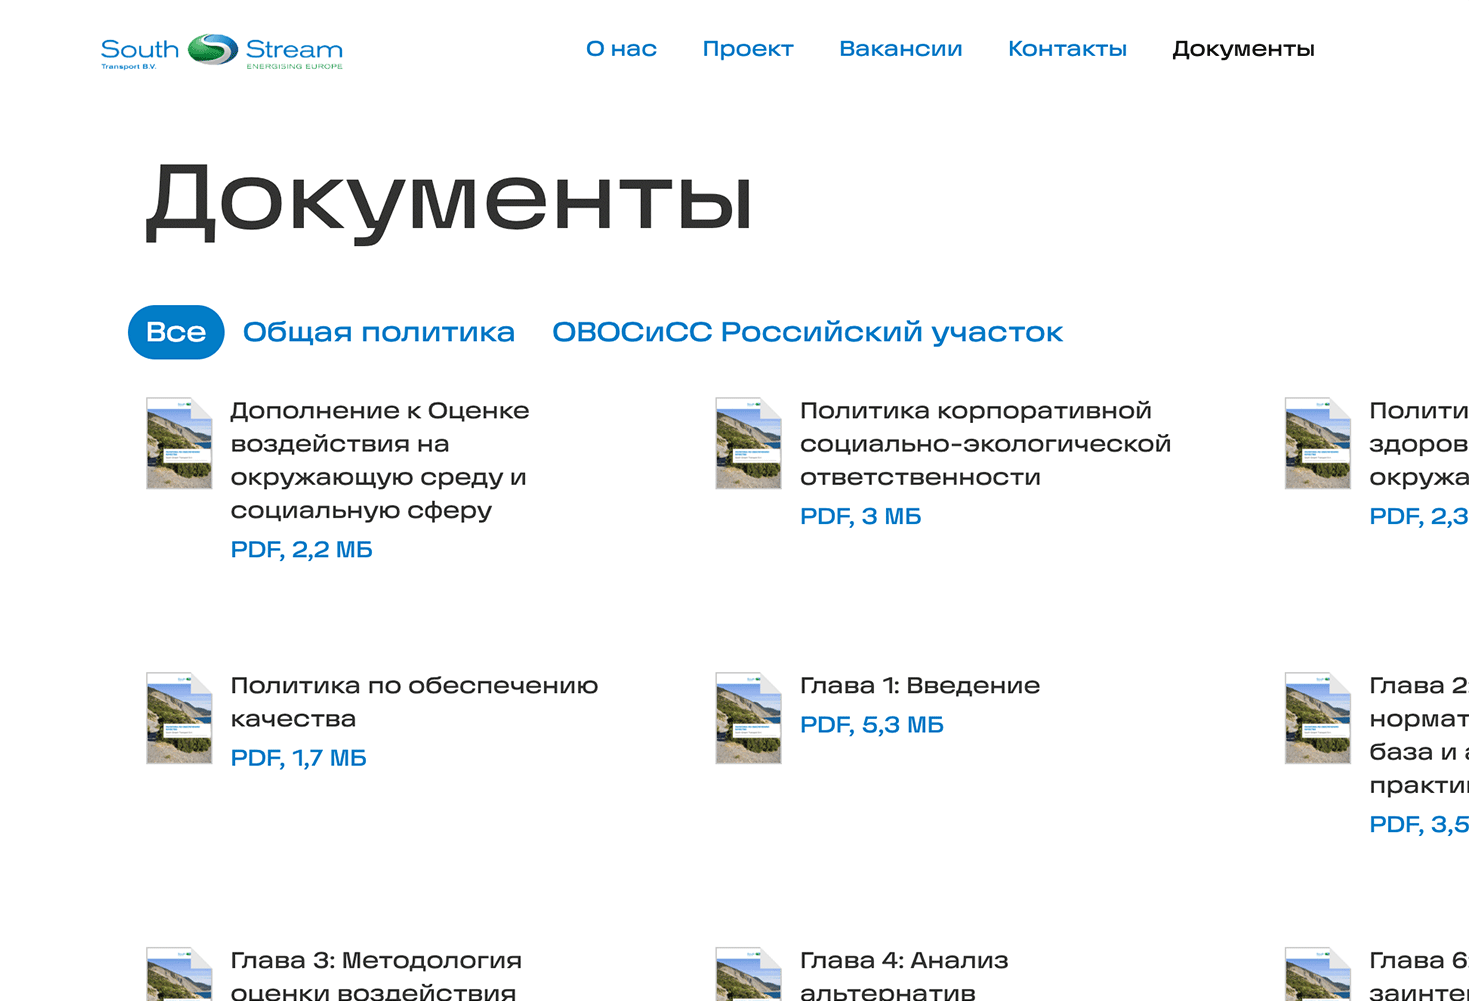
Task: Click document icon for 'Глава 4: Анализ альтернатив'
Action: click(748, 975)
